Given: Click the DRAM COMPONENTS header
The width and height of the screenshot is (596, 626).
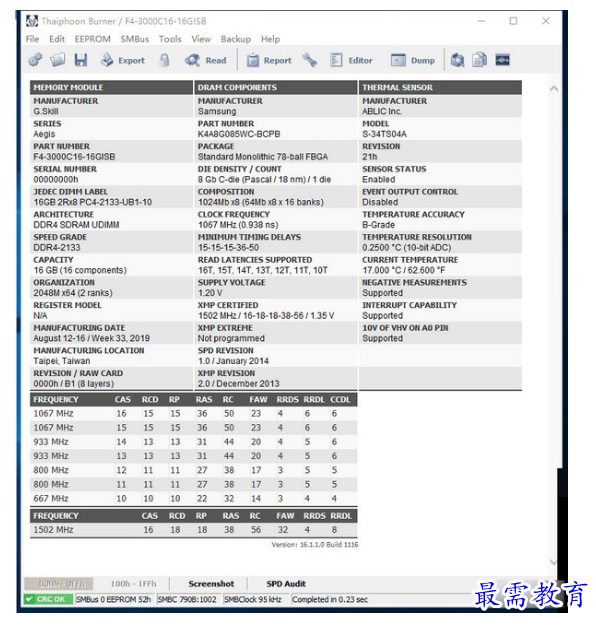Looking at the screenshot, I should [275, 87].
